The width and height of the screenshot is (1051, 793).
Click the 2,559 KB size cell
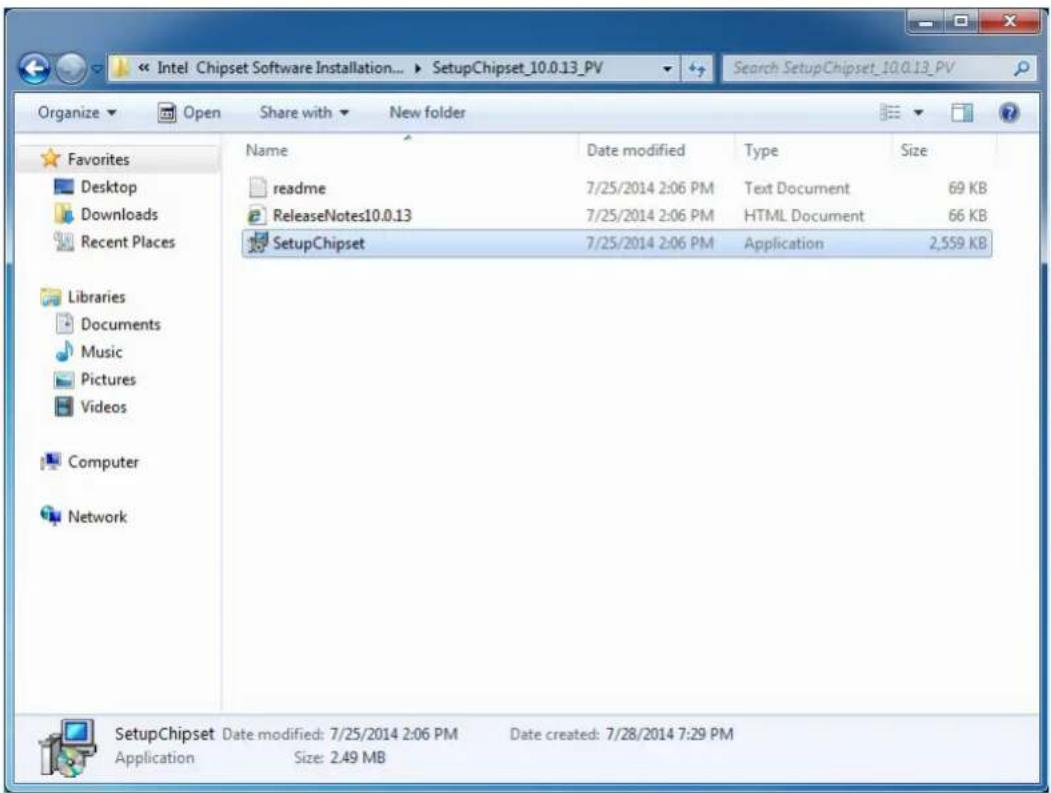tap(957, 243)
